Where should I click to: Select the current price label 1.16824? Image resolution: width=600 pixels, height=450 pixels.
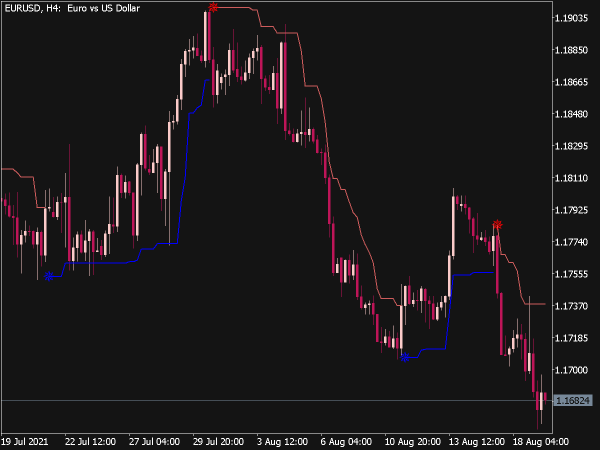(572, 401)
